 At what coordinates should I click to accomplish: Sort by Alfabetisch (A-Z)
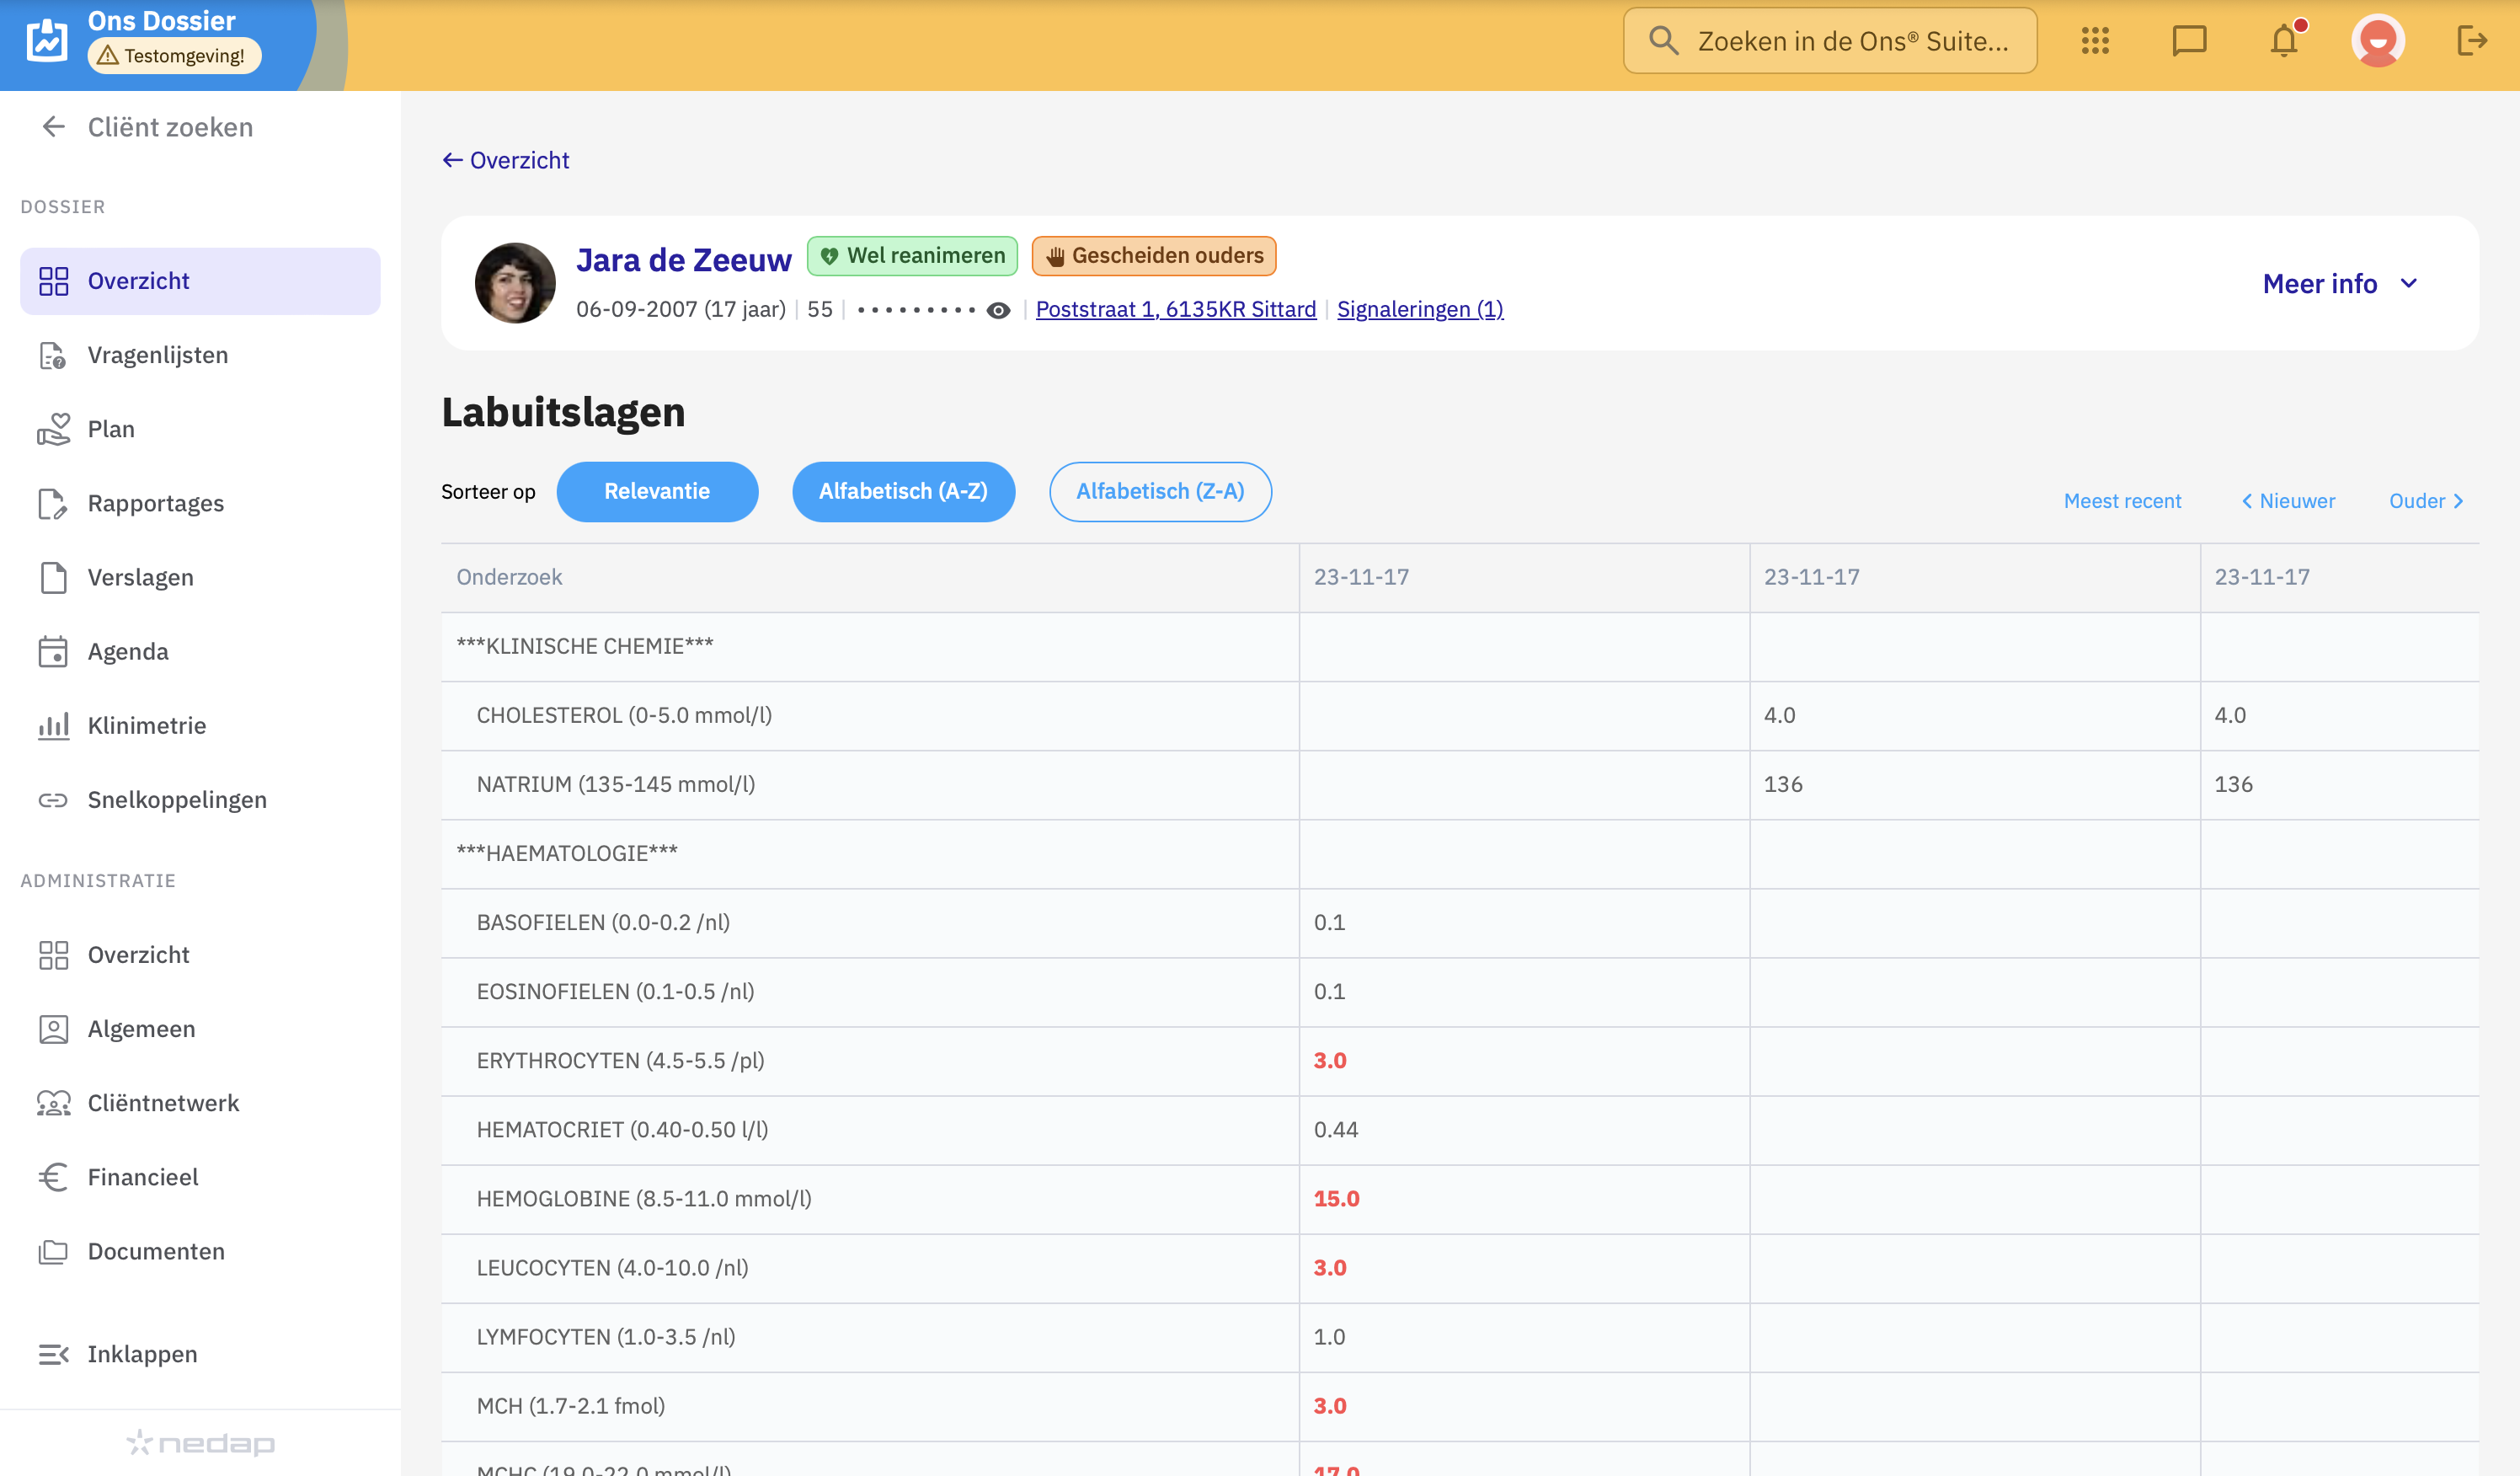(902, 491)
